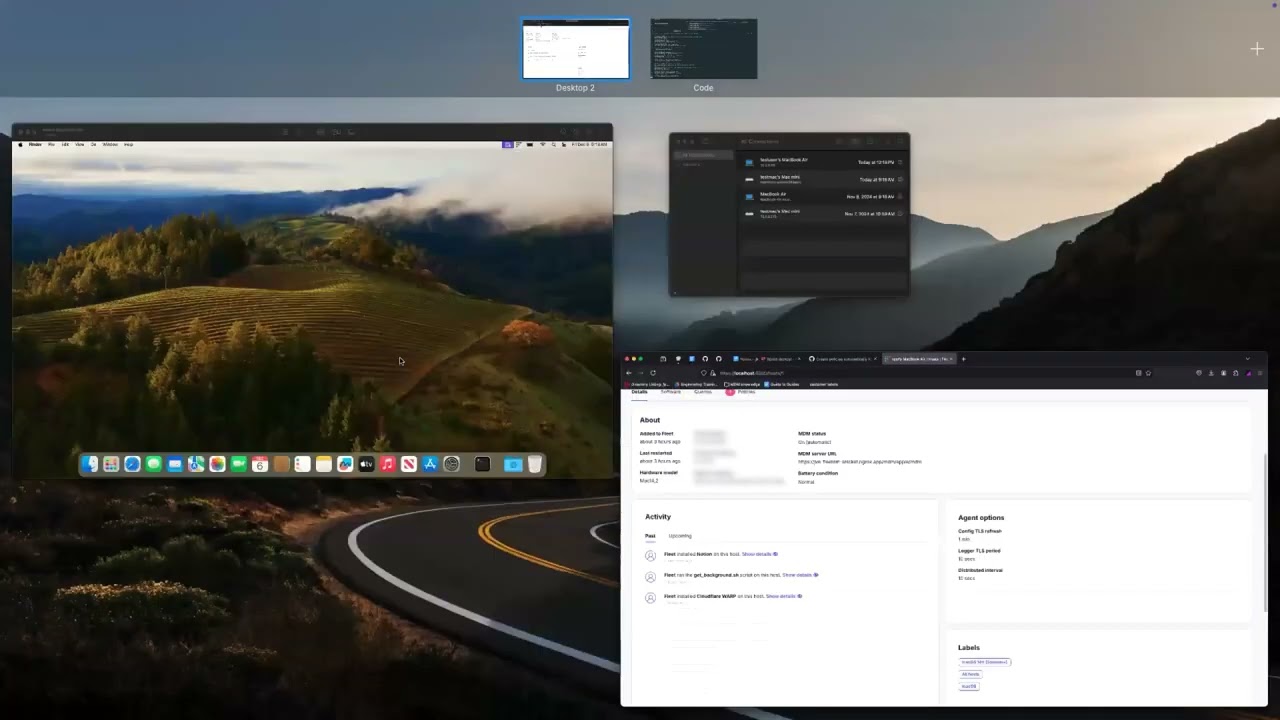1280x720 pixels.
Task: Open App Store in the remote screen's Dock
Action: coord(430,464)
